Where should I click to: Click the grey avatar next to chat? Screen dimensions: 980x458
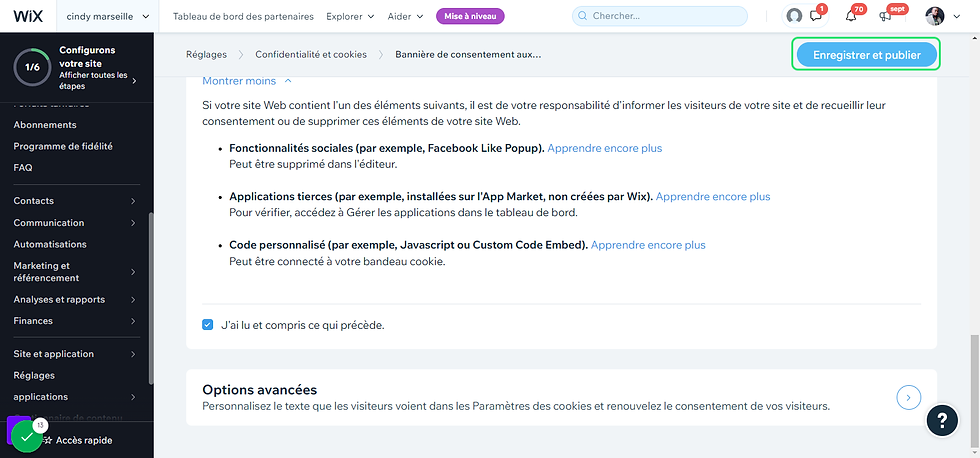(x=794, y=16)
